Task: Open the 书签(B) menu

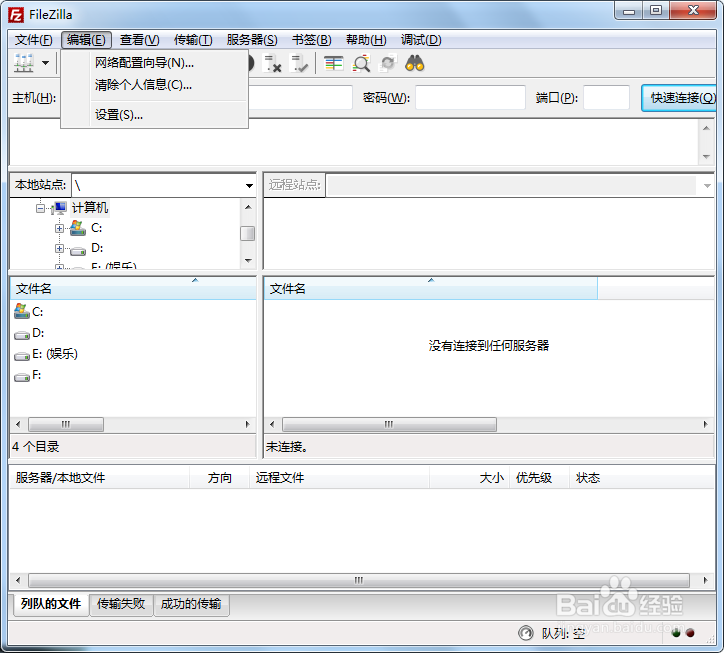Action: pos(311,40)
